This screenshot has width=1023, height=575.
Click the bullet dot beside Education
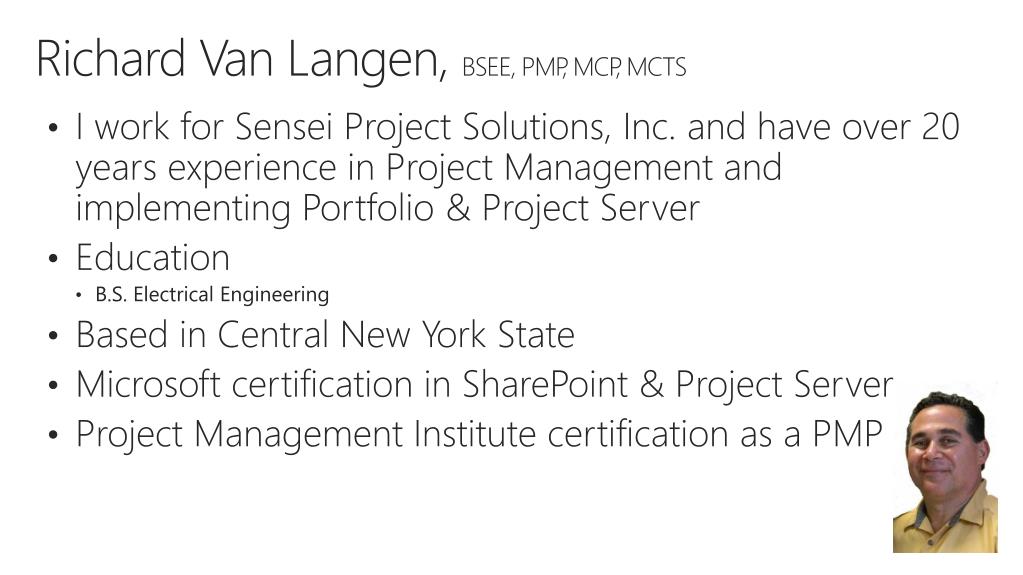point(53,258)
